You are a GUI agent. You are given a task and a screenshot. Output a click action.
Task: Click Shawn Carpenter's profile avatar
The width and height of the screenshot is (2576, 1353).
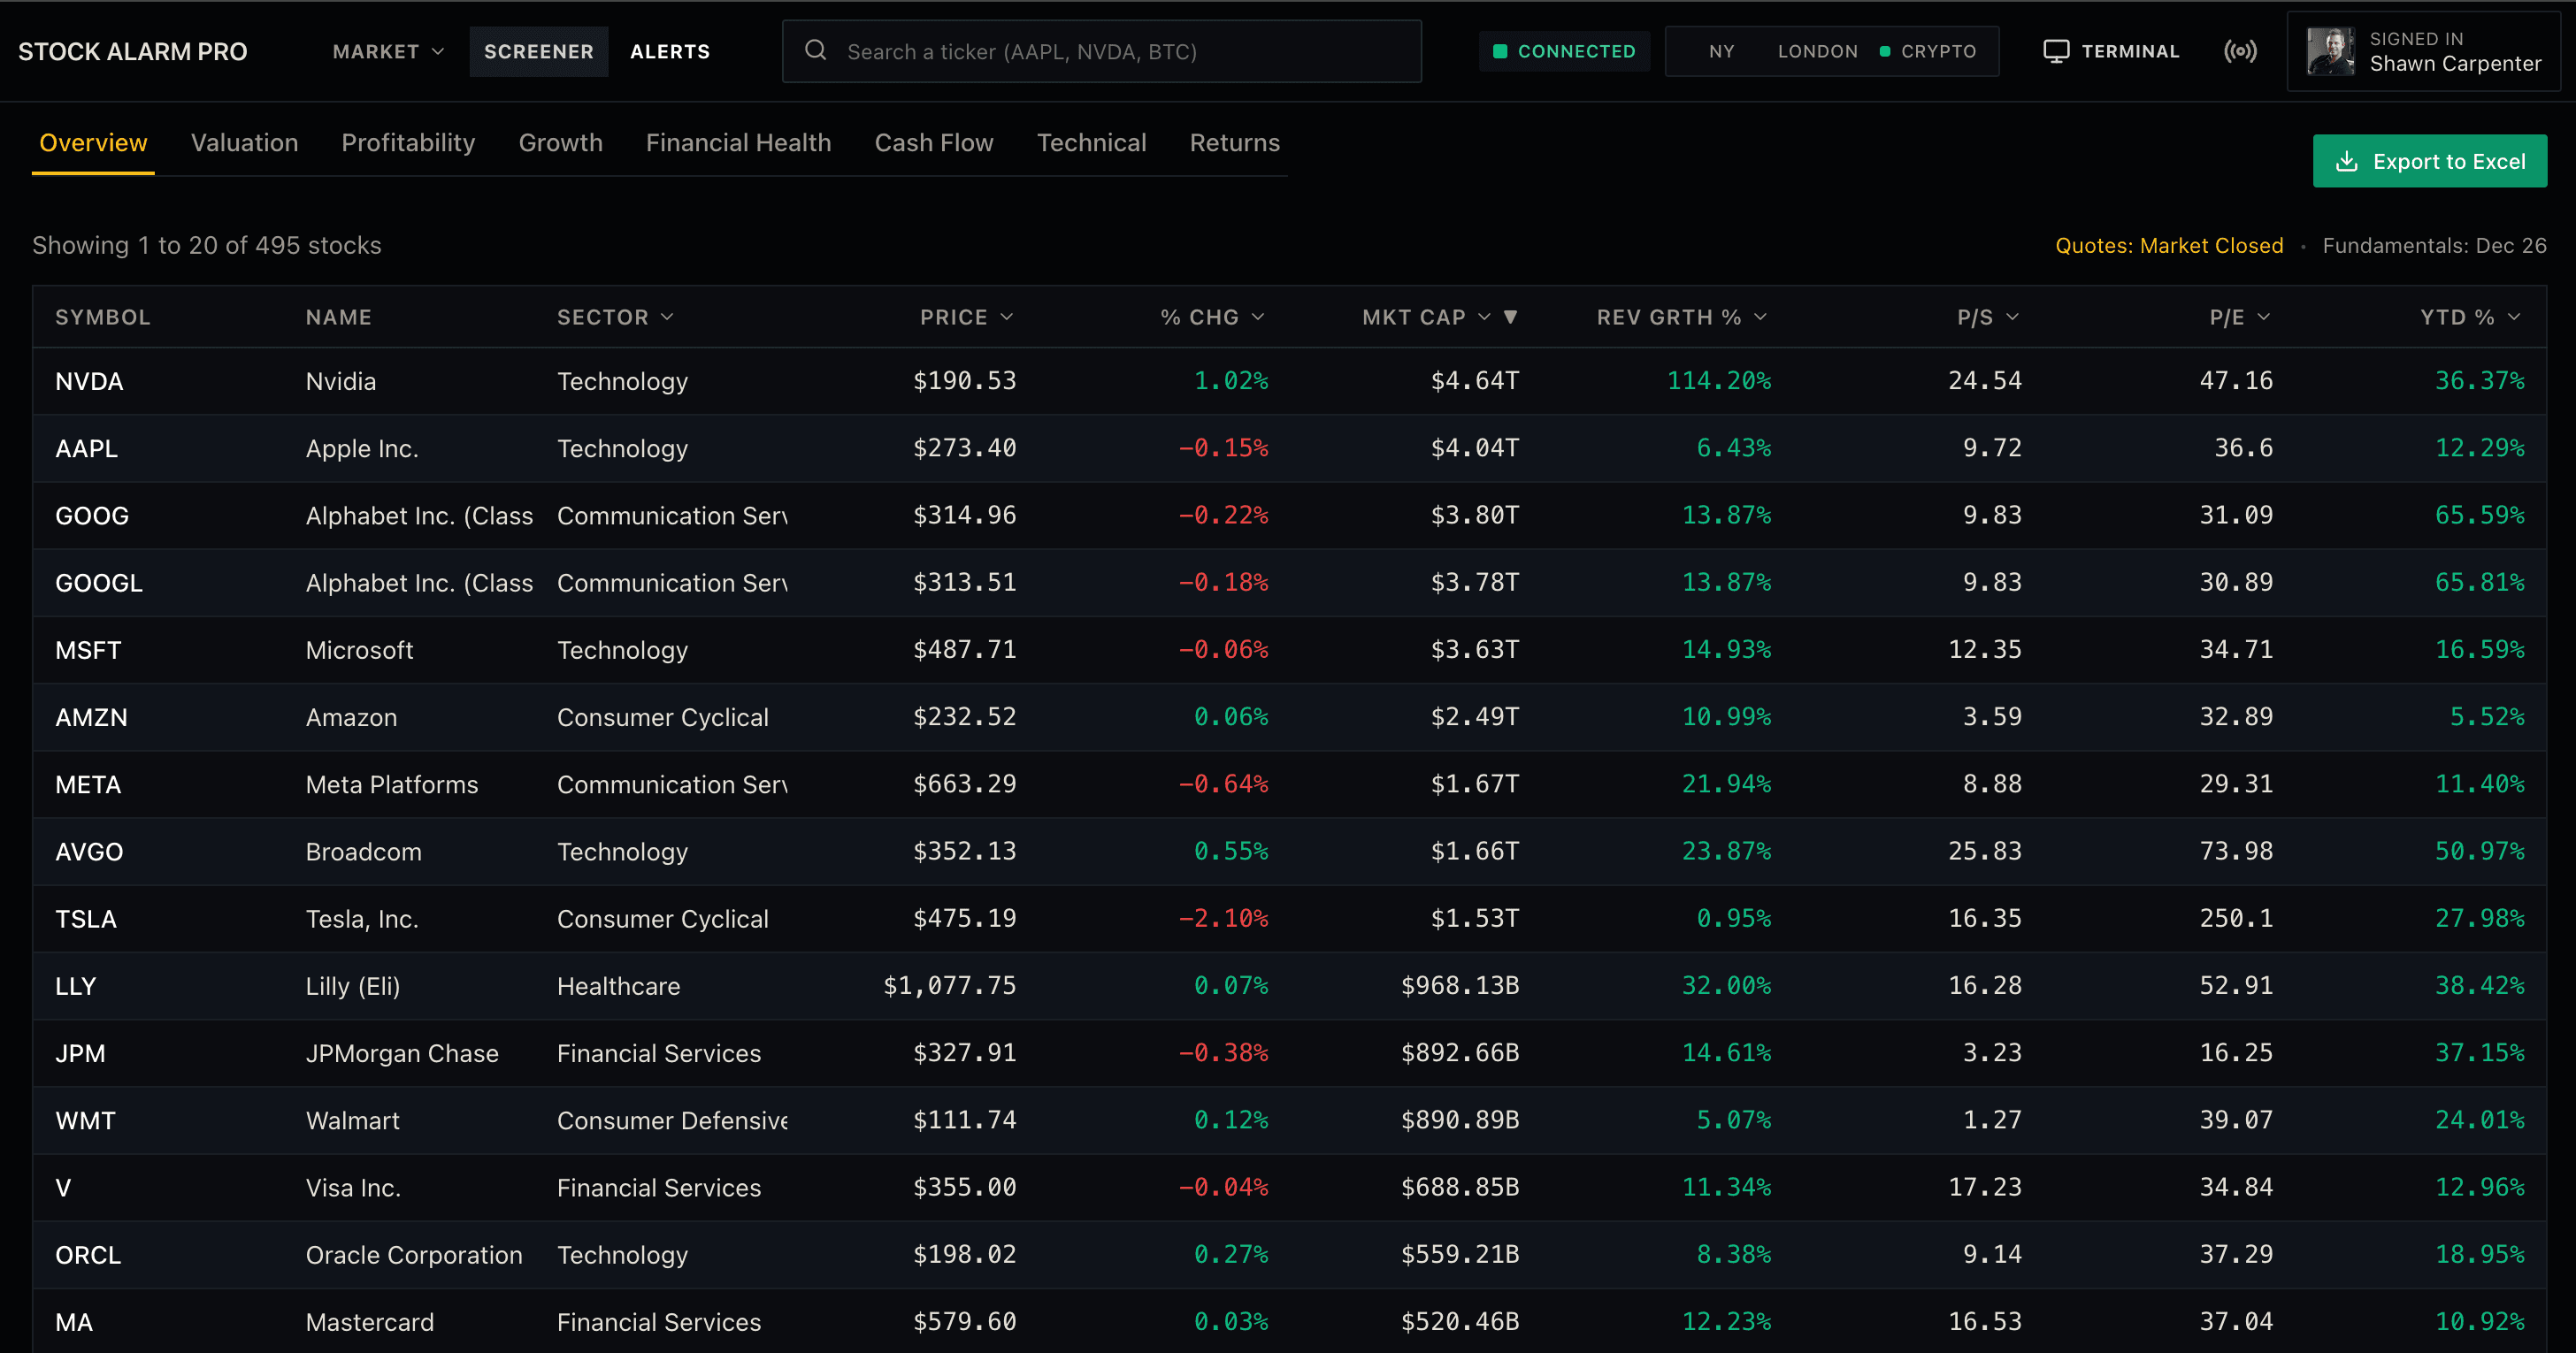pyautogui.click(x=2331, y=51)
